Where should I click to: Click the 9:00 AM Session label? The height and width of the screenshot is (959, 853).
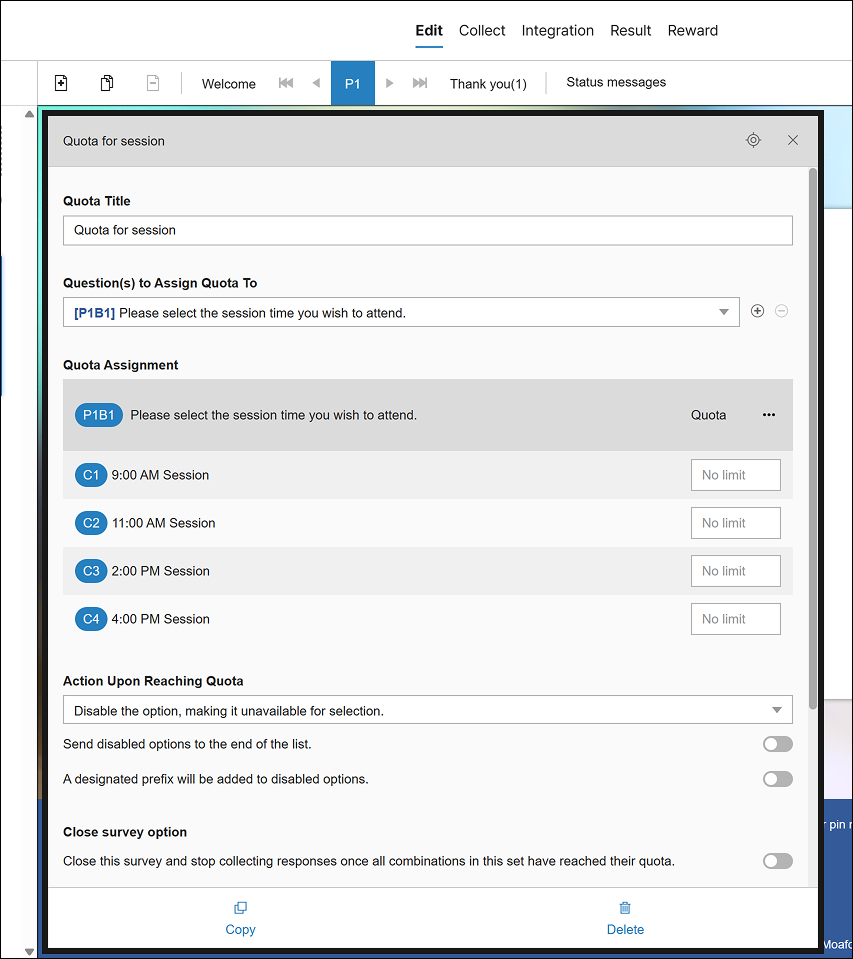click(160, 475)
